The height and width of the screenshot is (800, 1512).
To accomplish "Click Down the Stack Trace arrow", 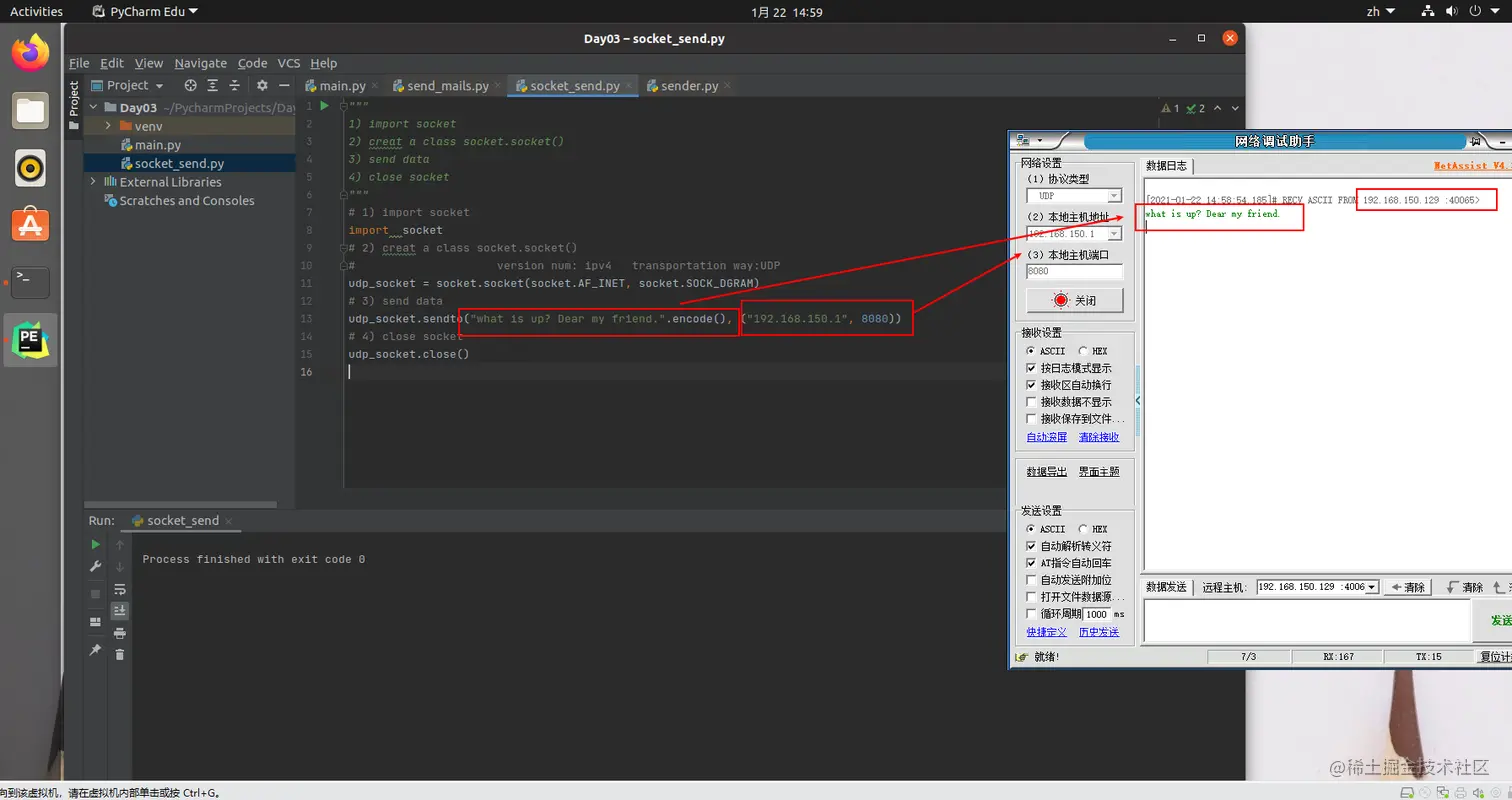I will click(x=120, y=566).
